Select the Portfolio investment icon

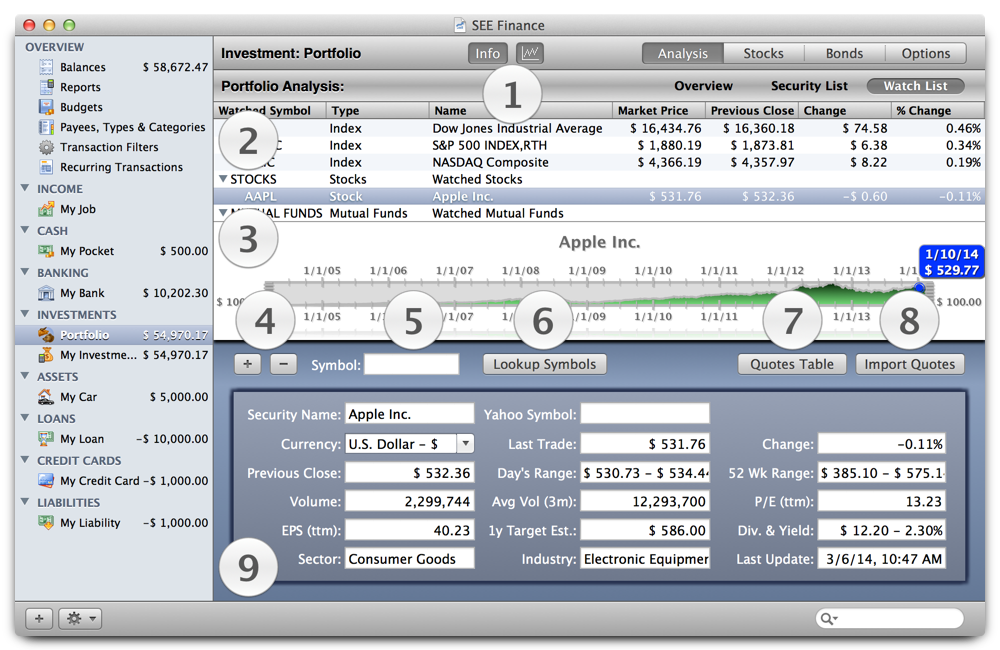point(46,334)
